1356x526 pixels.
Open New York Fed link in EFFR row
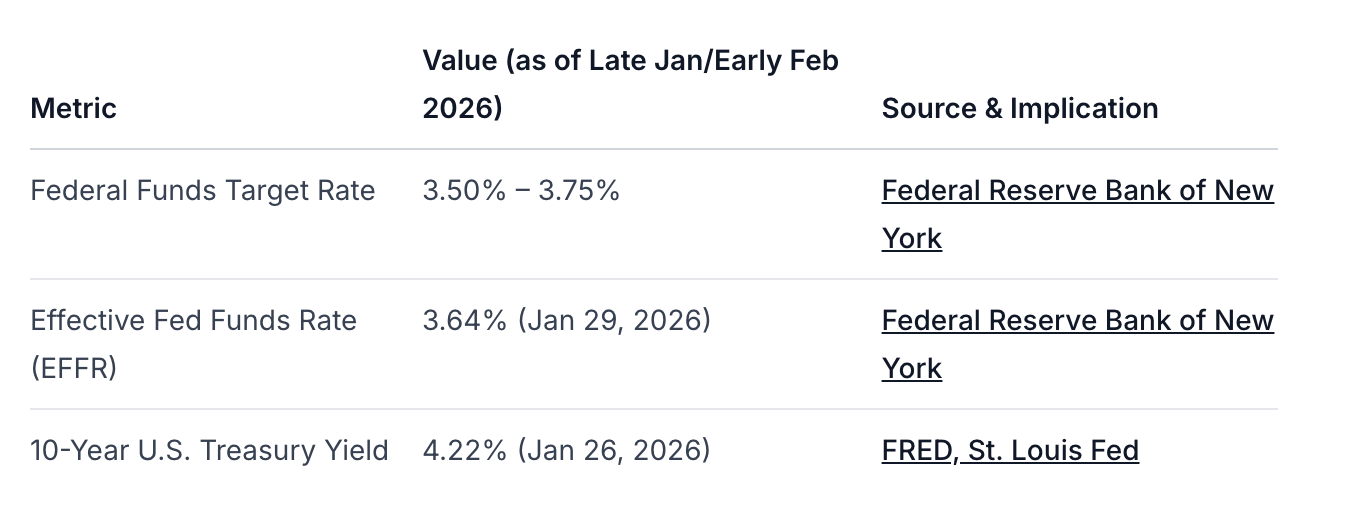[x=1077, y=321]
